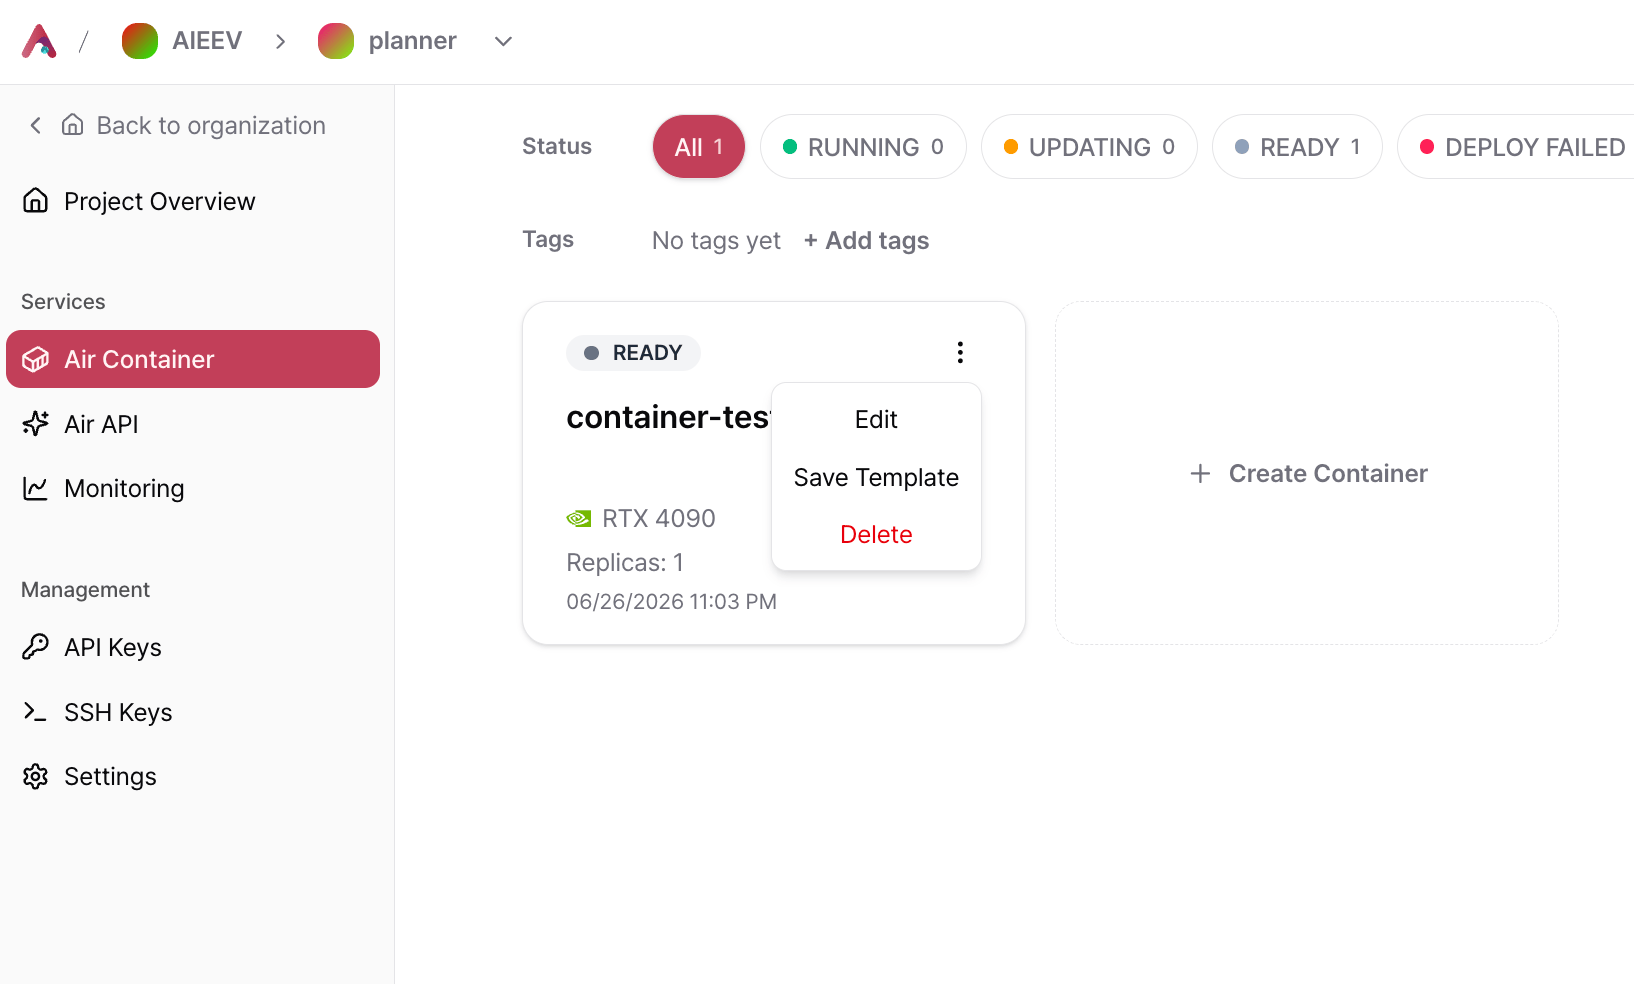Click the planner project breadcrumb name
The height and width of the screenshot is (984, 1634).
tap(412, 41)
